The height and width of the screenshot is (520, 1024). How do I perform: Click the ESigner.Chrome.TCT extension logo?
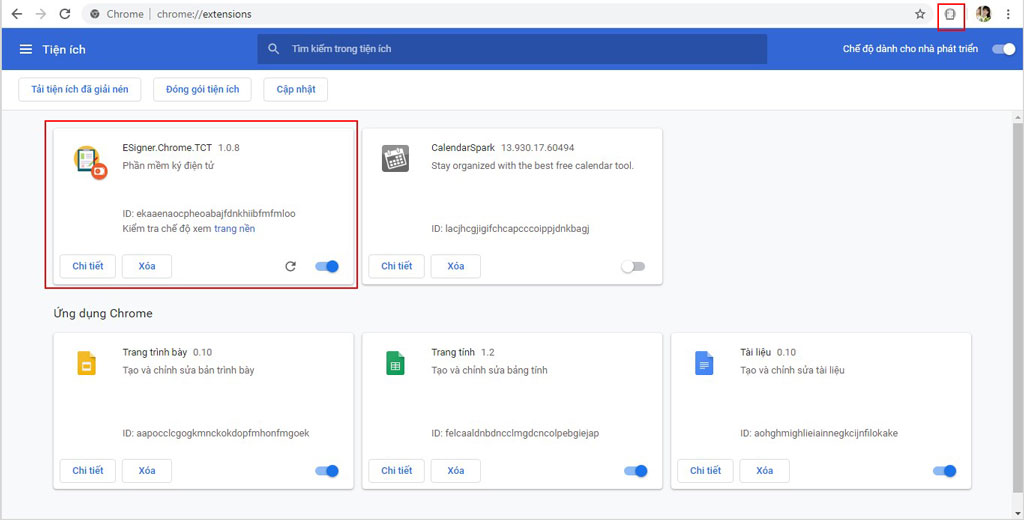tap(90, 162)
